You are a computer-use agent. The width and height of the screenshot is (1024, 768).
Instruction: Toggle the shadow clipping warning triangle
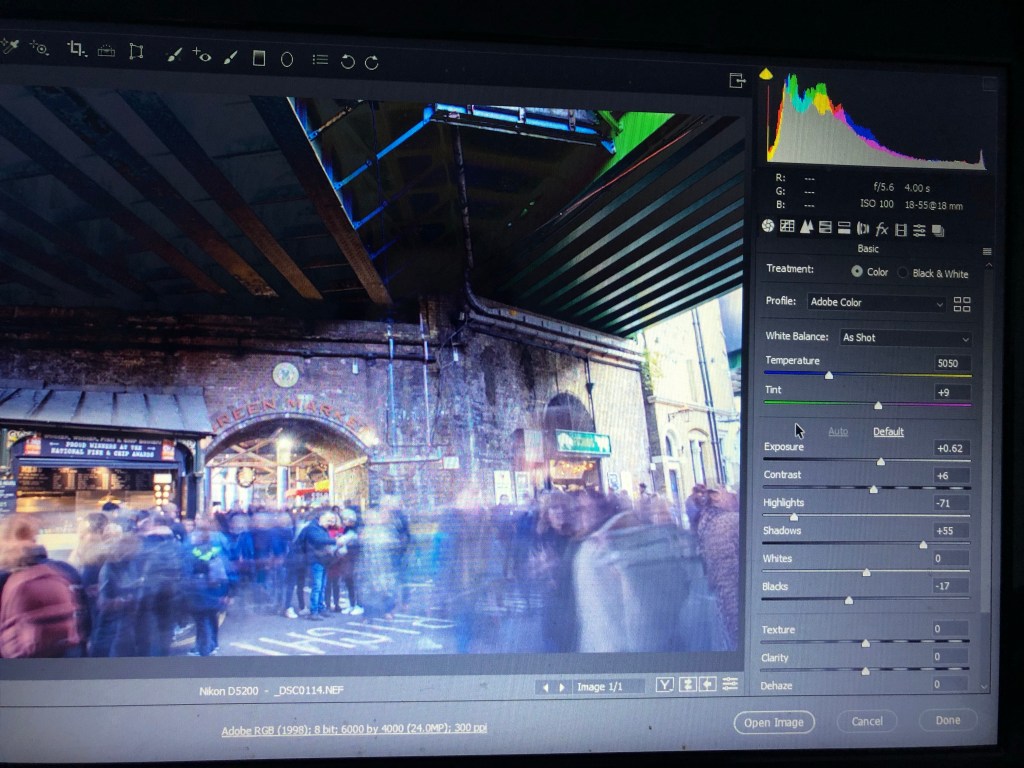766,74
